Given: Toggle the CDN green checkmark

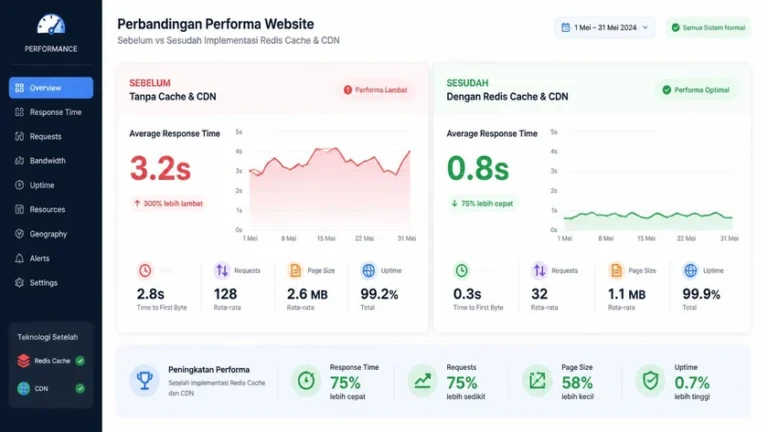Looking at the screenshot, I should (x=80, y=388).
